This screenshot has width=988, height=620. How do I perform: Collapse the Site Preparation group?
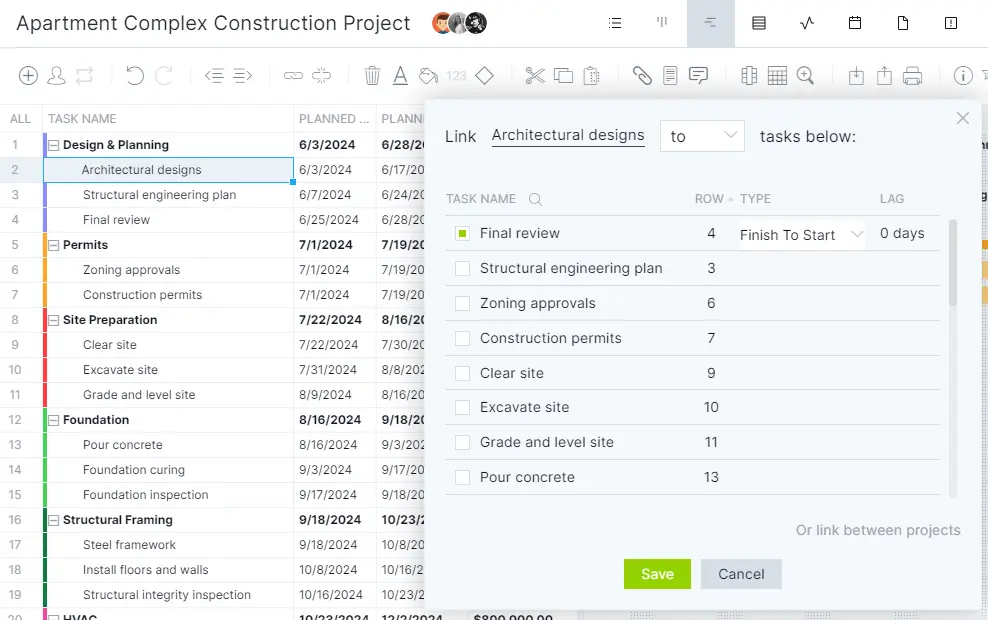point(54,321)
